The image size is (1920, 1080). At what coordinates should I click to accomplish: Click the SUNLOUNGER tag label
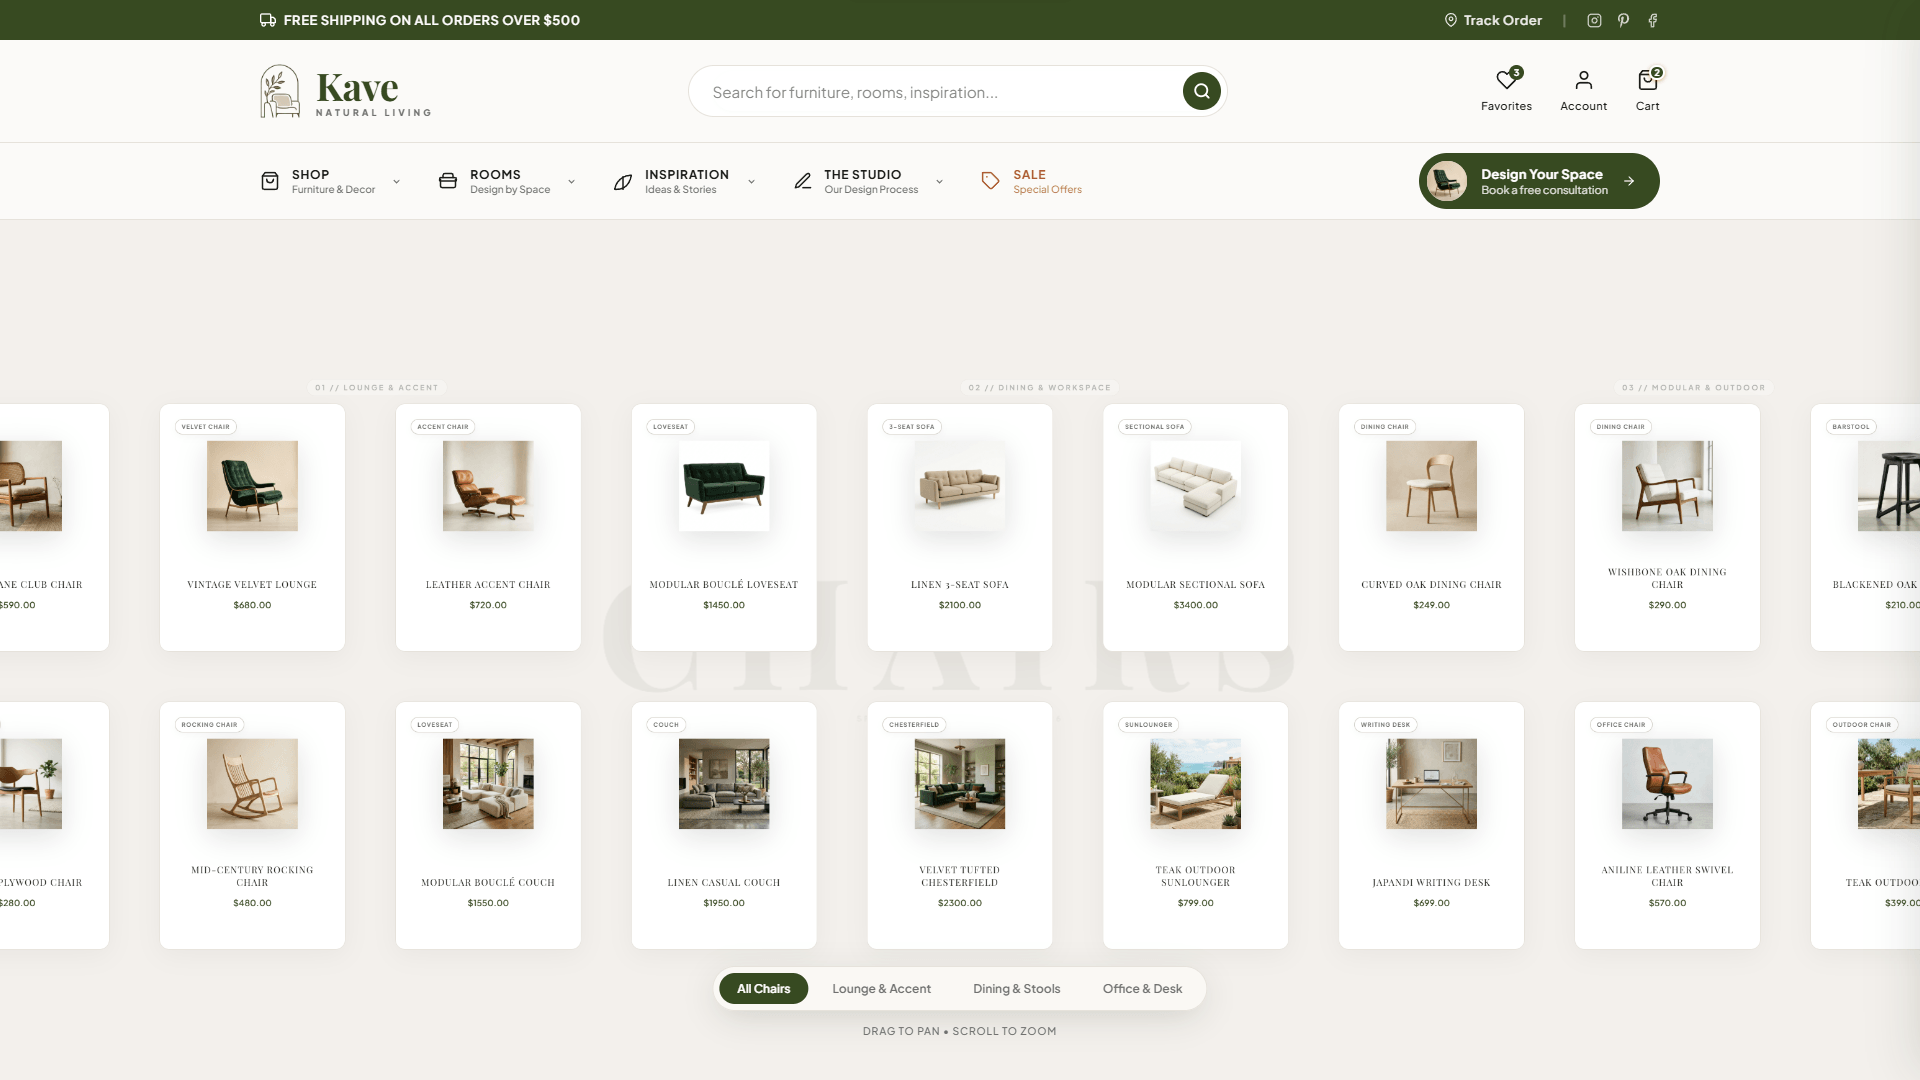(1148, 725)
